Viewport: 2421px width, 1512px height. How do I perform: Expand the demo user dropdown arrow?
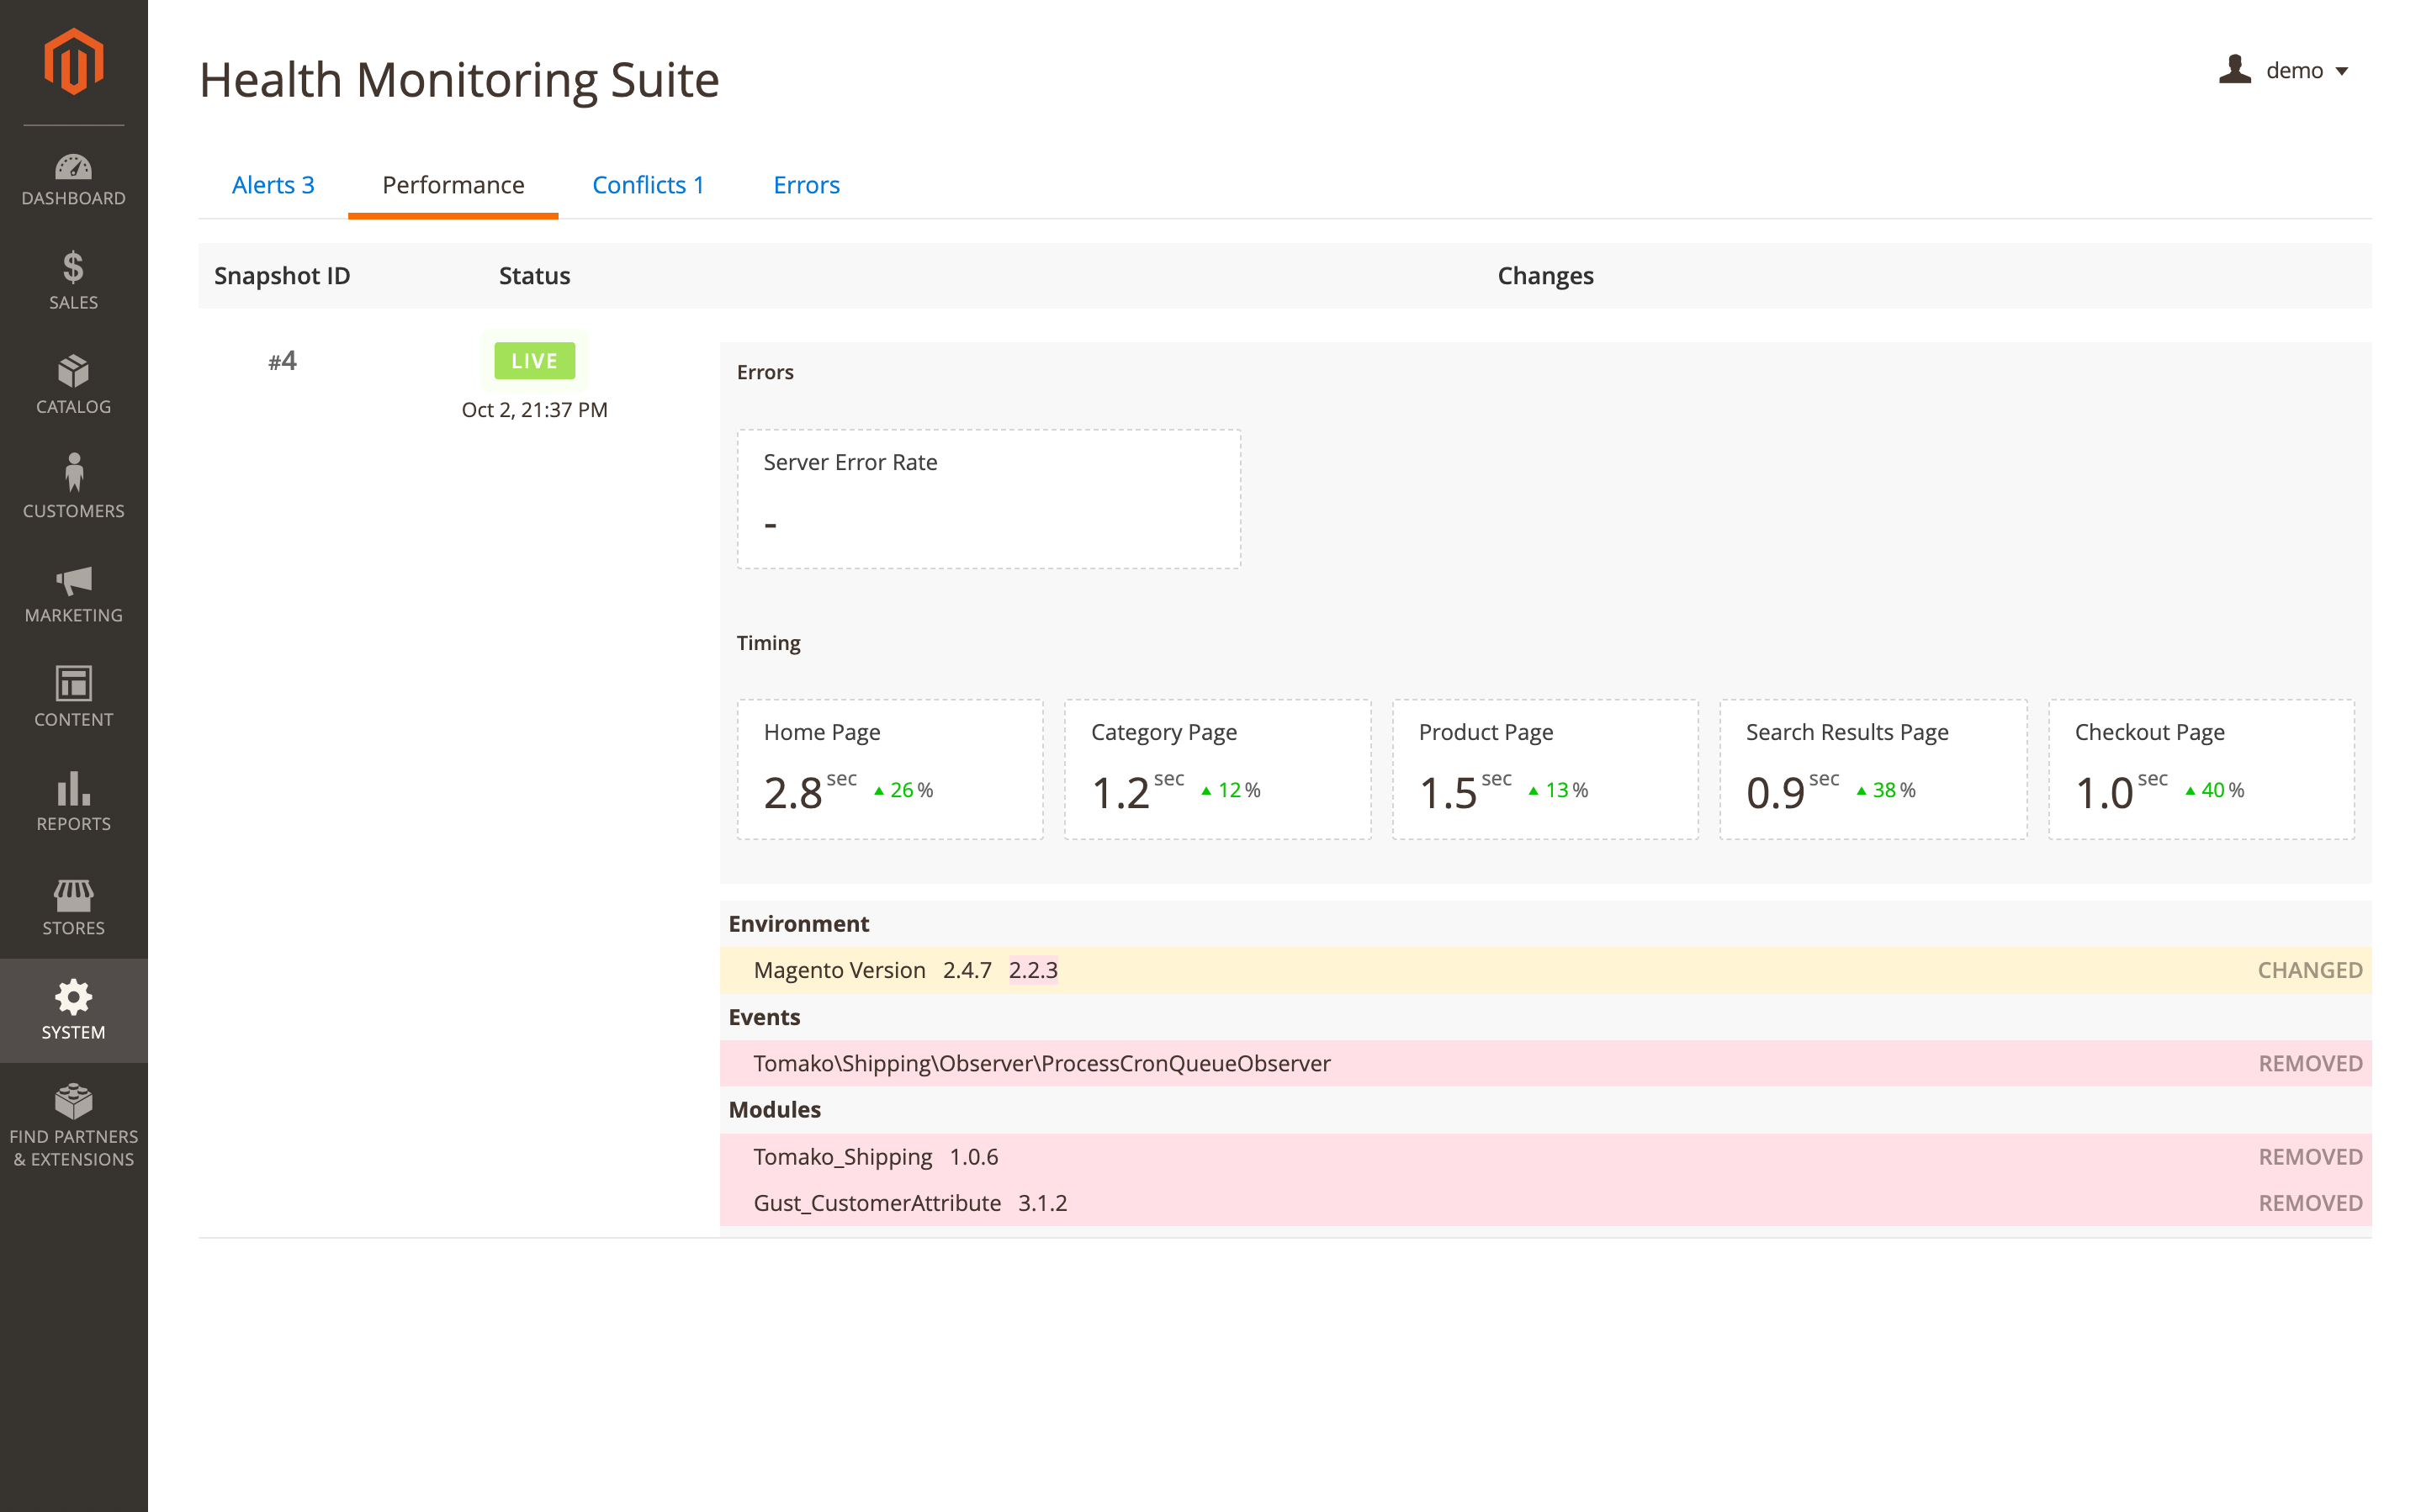(2341, 71)
